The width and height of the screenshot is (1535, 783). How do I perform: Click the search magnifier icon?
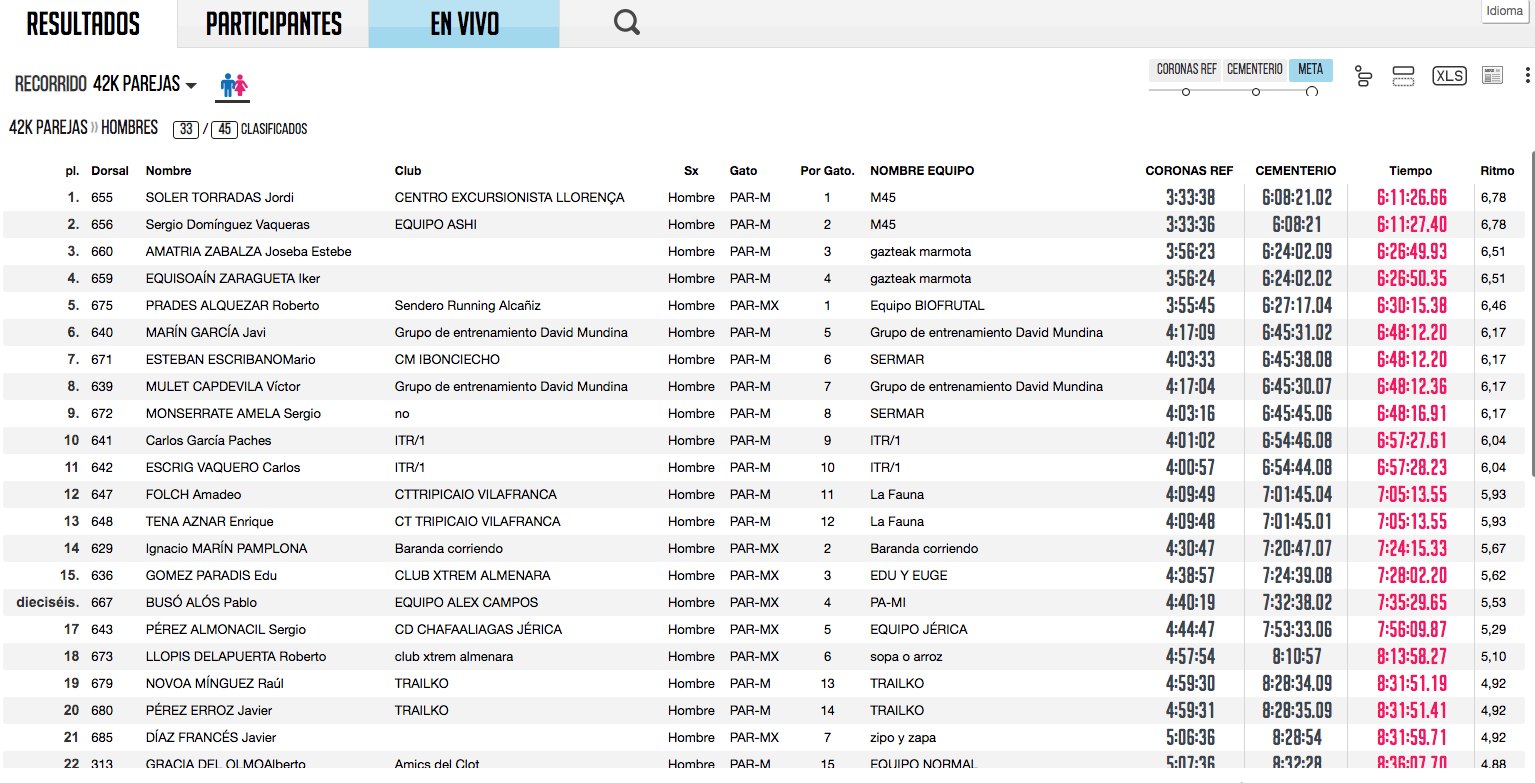point(627,23)
